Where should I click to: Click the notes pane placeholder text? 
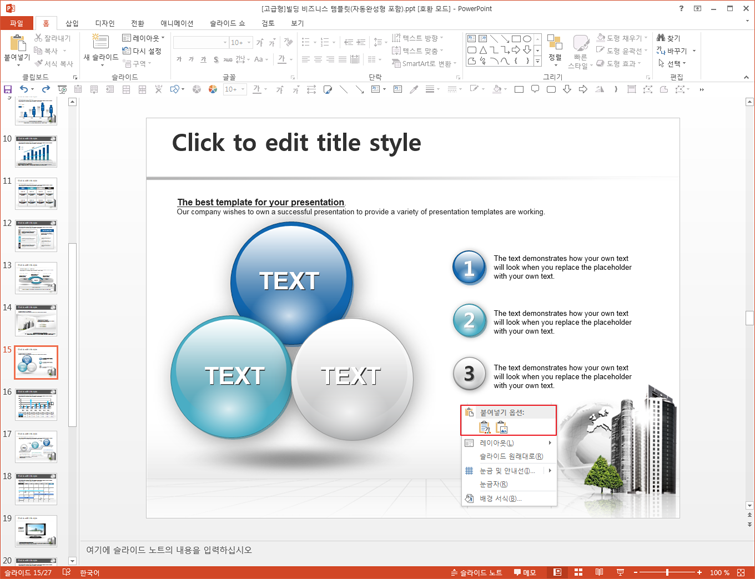pyautogui.click(x=169, y=550)
